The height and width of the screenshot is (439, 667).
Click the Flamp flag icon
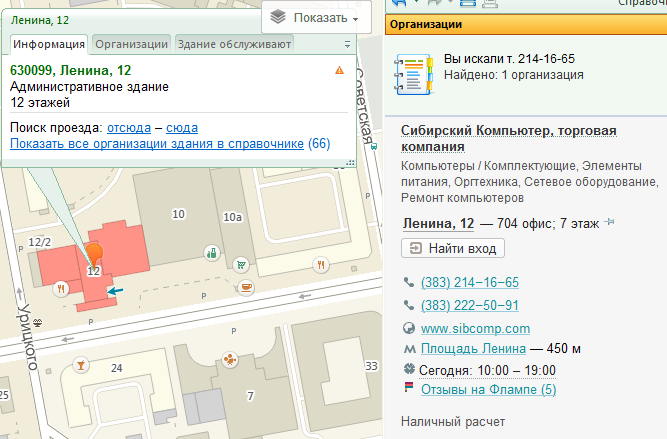[409, 387]
